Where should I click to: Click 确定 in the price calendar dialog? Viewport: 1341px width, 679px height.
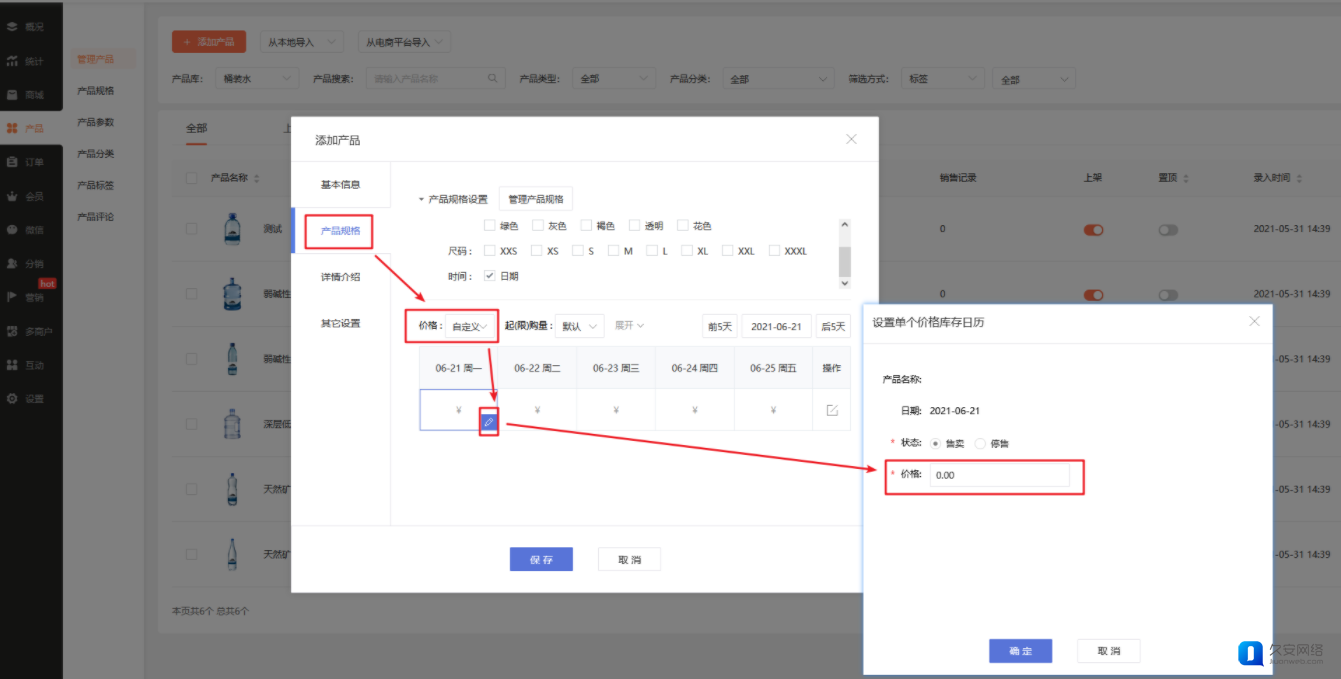(x=1020, y=651)
